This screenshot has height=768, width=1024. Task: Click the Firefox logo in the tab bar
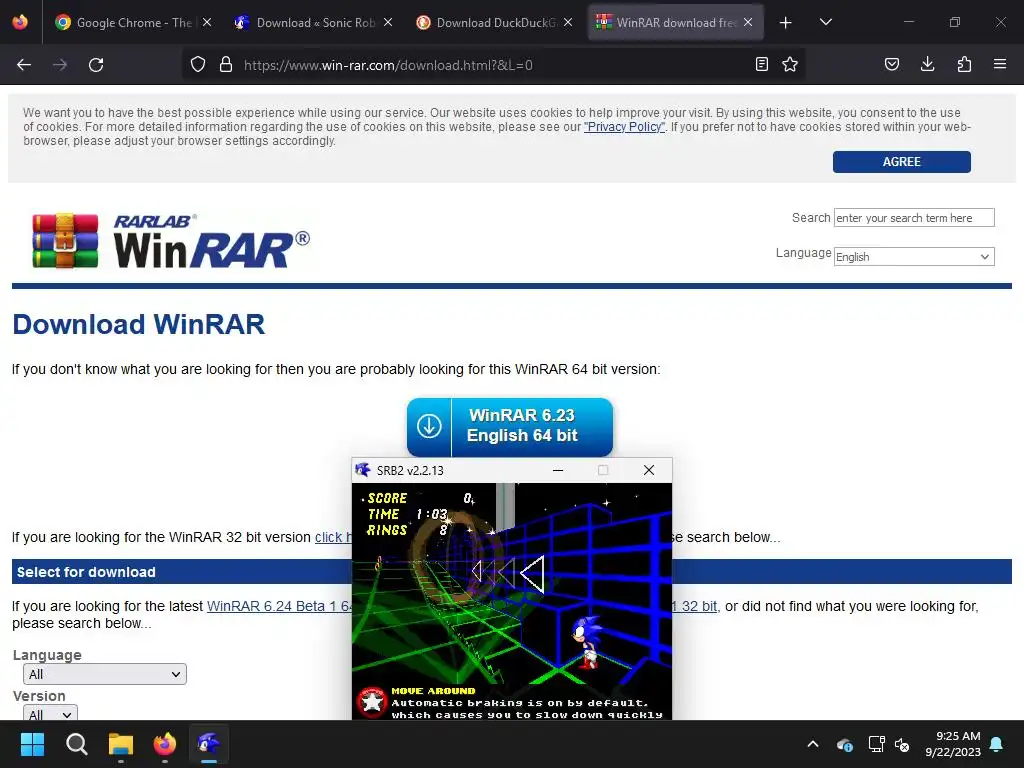pos(20,22)
